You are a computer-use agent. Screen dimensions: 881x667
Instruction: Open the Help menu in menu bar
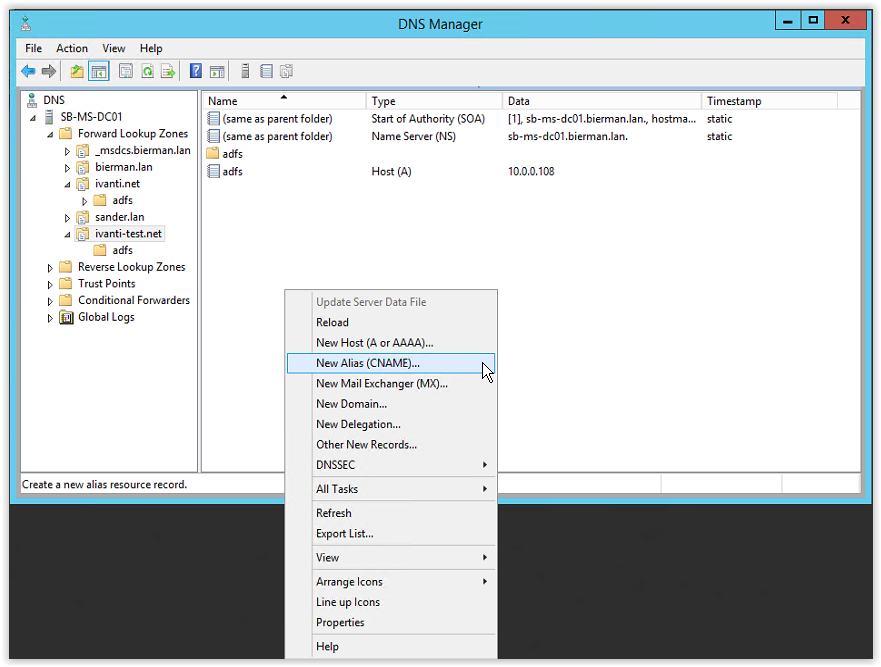151,48
